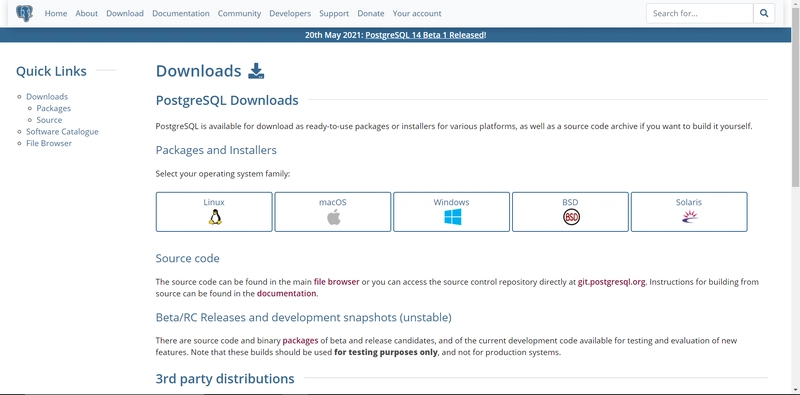Click the bold 'for testing purposes only' text

[x=386, y=352]
